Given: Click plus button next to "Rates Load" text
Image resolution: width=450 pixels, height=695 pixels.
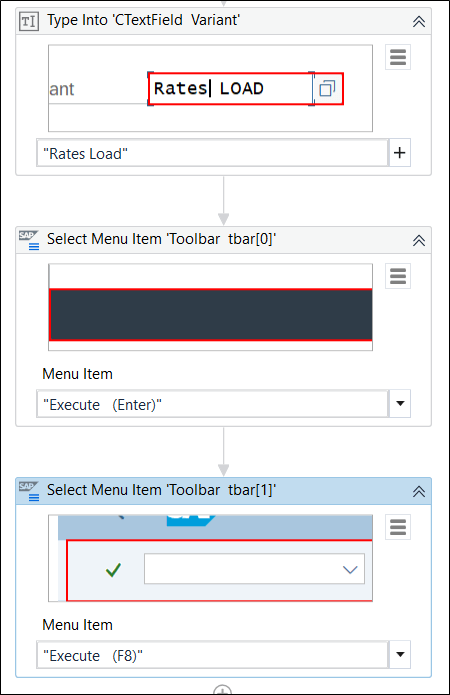Looking at the screenshot, I should 399,152.
